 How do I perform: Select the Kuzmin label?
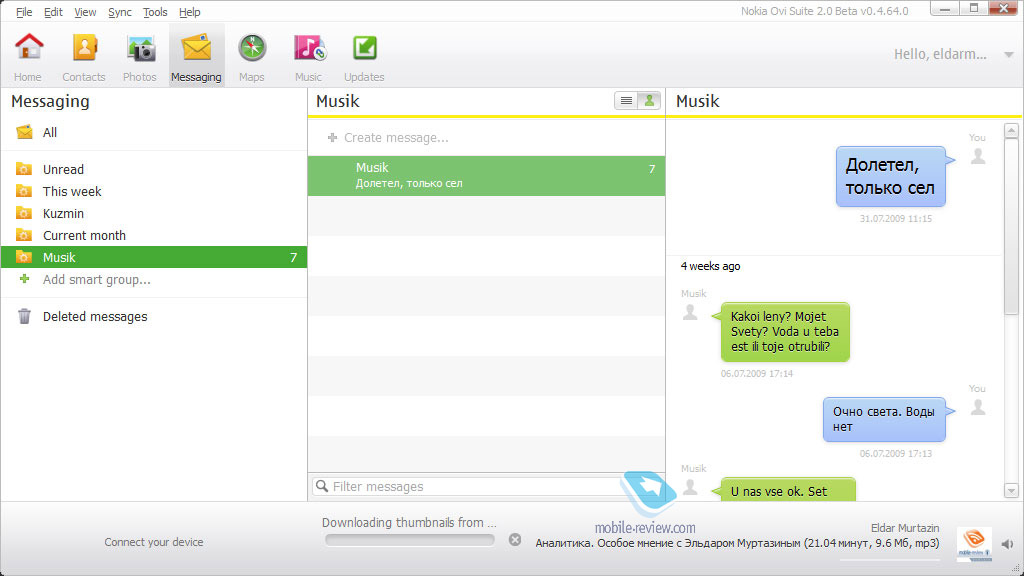[x=63, y=214]
